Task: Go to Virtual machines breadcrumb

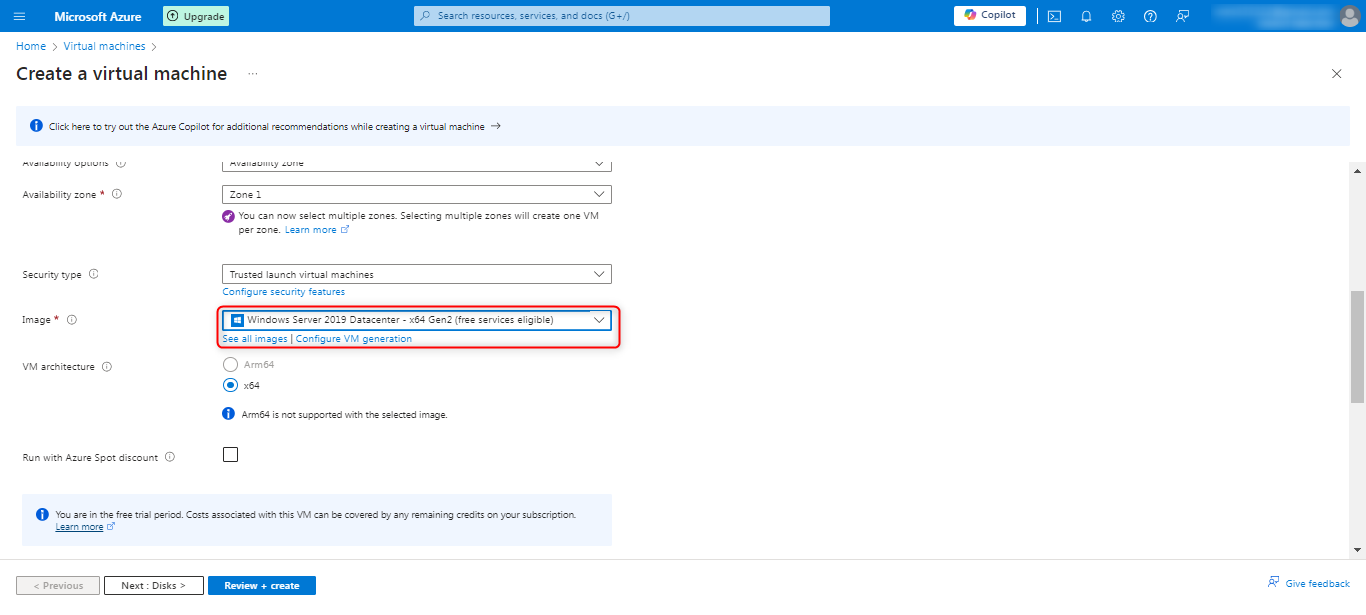Action: (x=104, y=46)
